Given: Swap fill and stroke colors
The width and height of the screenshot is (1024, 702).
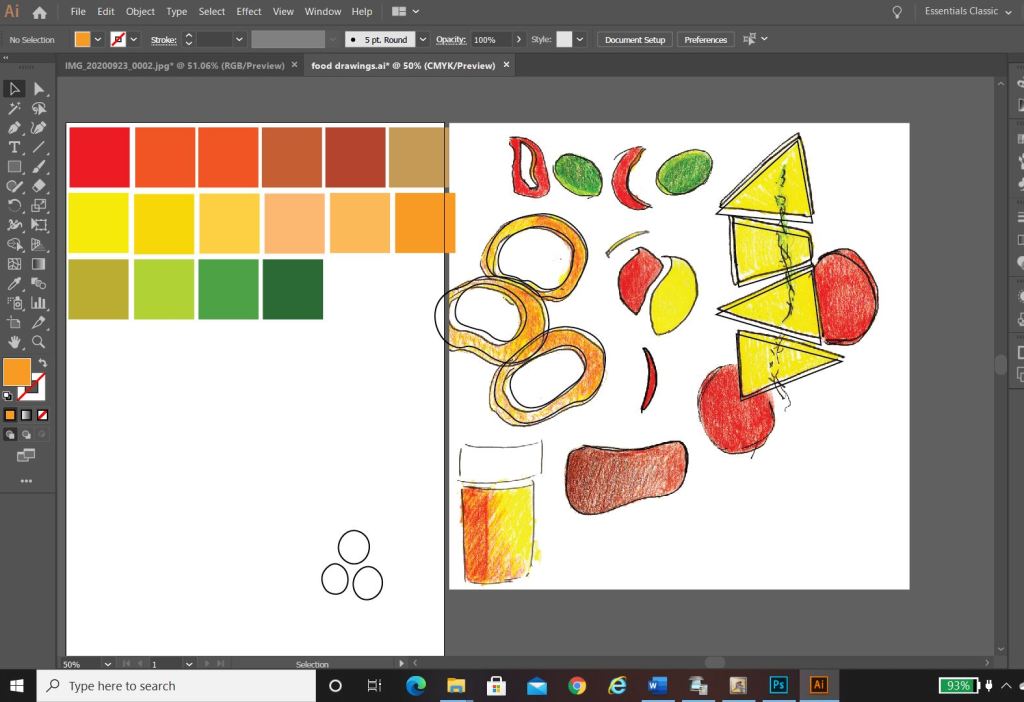Looking at the screenshot, I should tap(42, 363).
